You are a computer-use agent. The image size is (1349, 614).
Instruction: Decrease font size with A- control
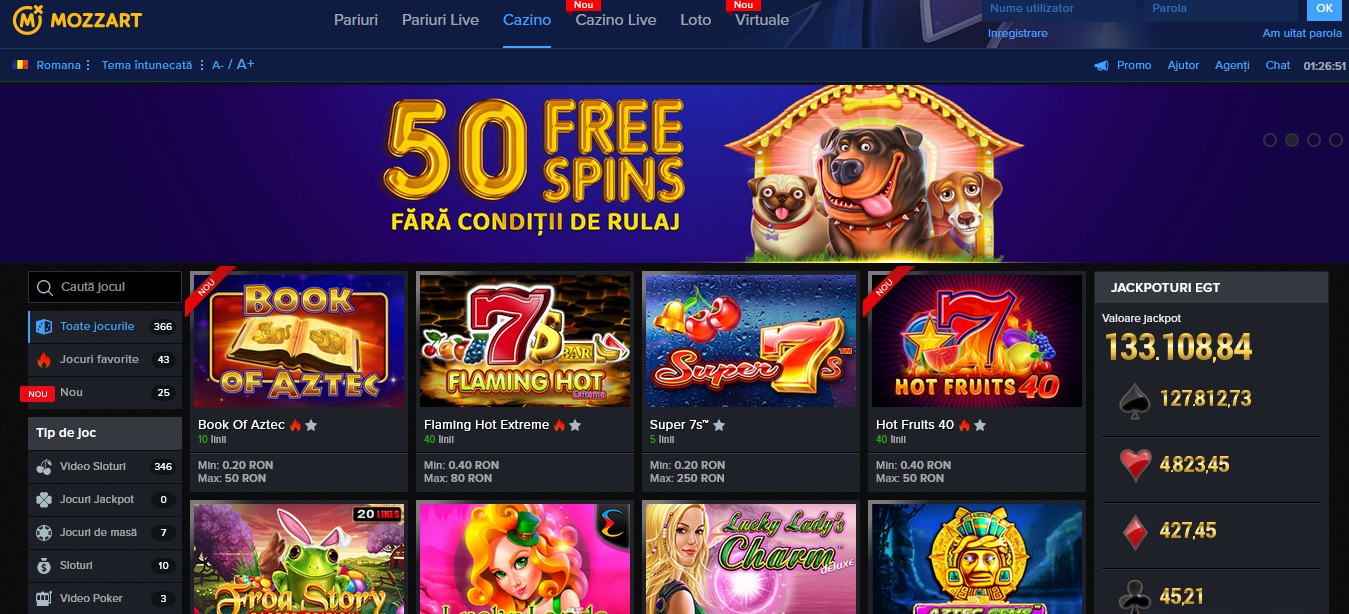pos(218,65)
